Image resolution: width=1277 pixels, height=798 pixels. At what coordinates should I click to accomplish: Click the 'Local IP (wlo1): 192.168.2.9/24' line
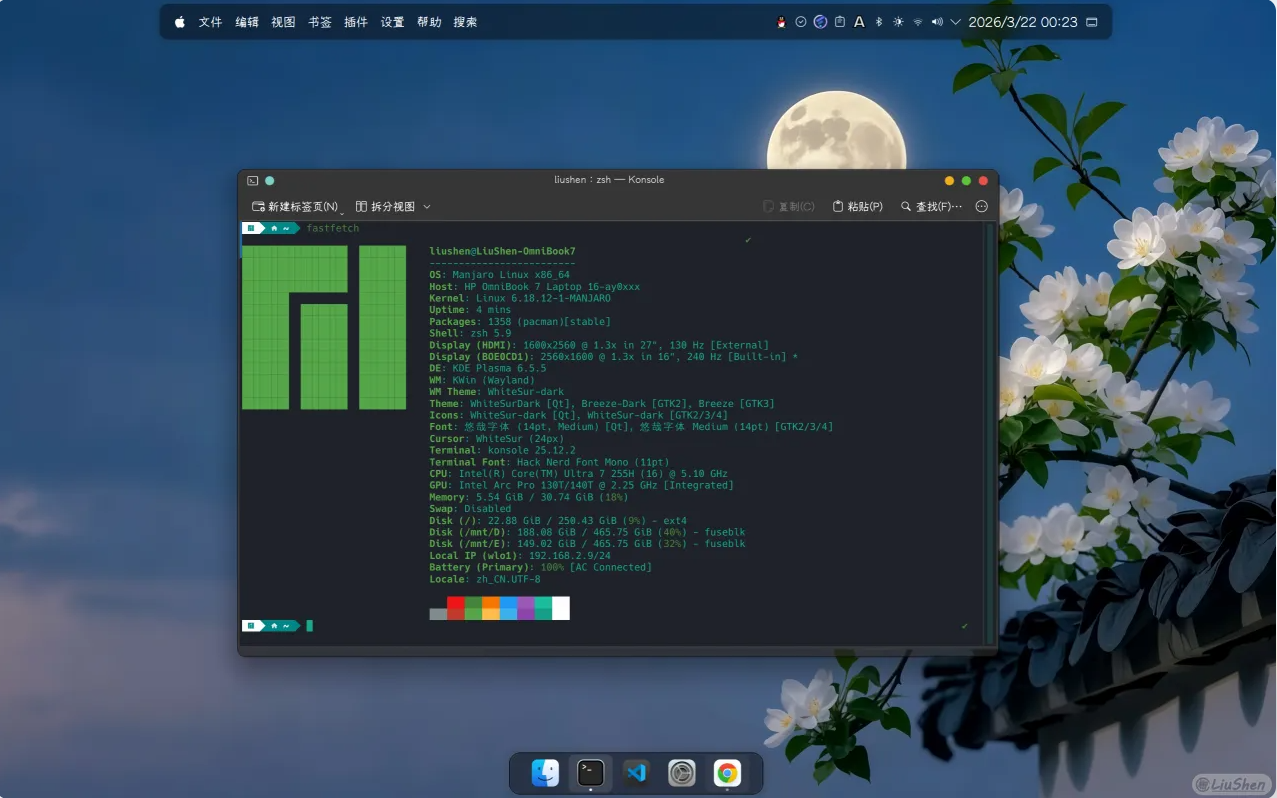click(520, 555)
